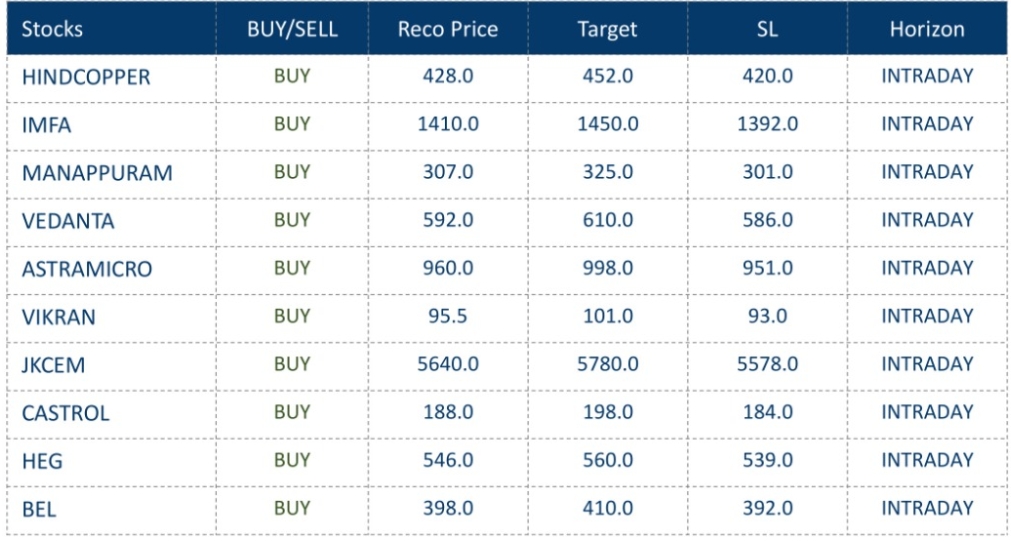Image resolution: width=1011 pixels, height=542 pixels.
Task: Select the Horizon column header
Action: pyautogui.click(x=927, y=29)
